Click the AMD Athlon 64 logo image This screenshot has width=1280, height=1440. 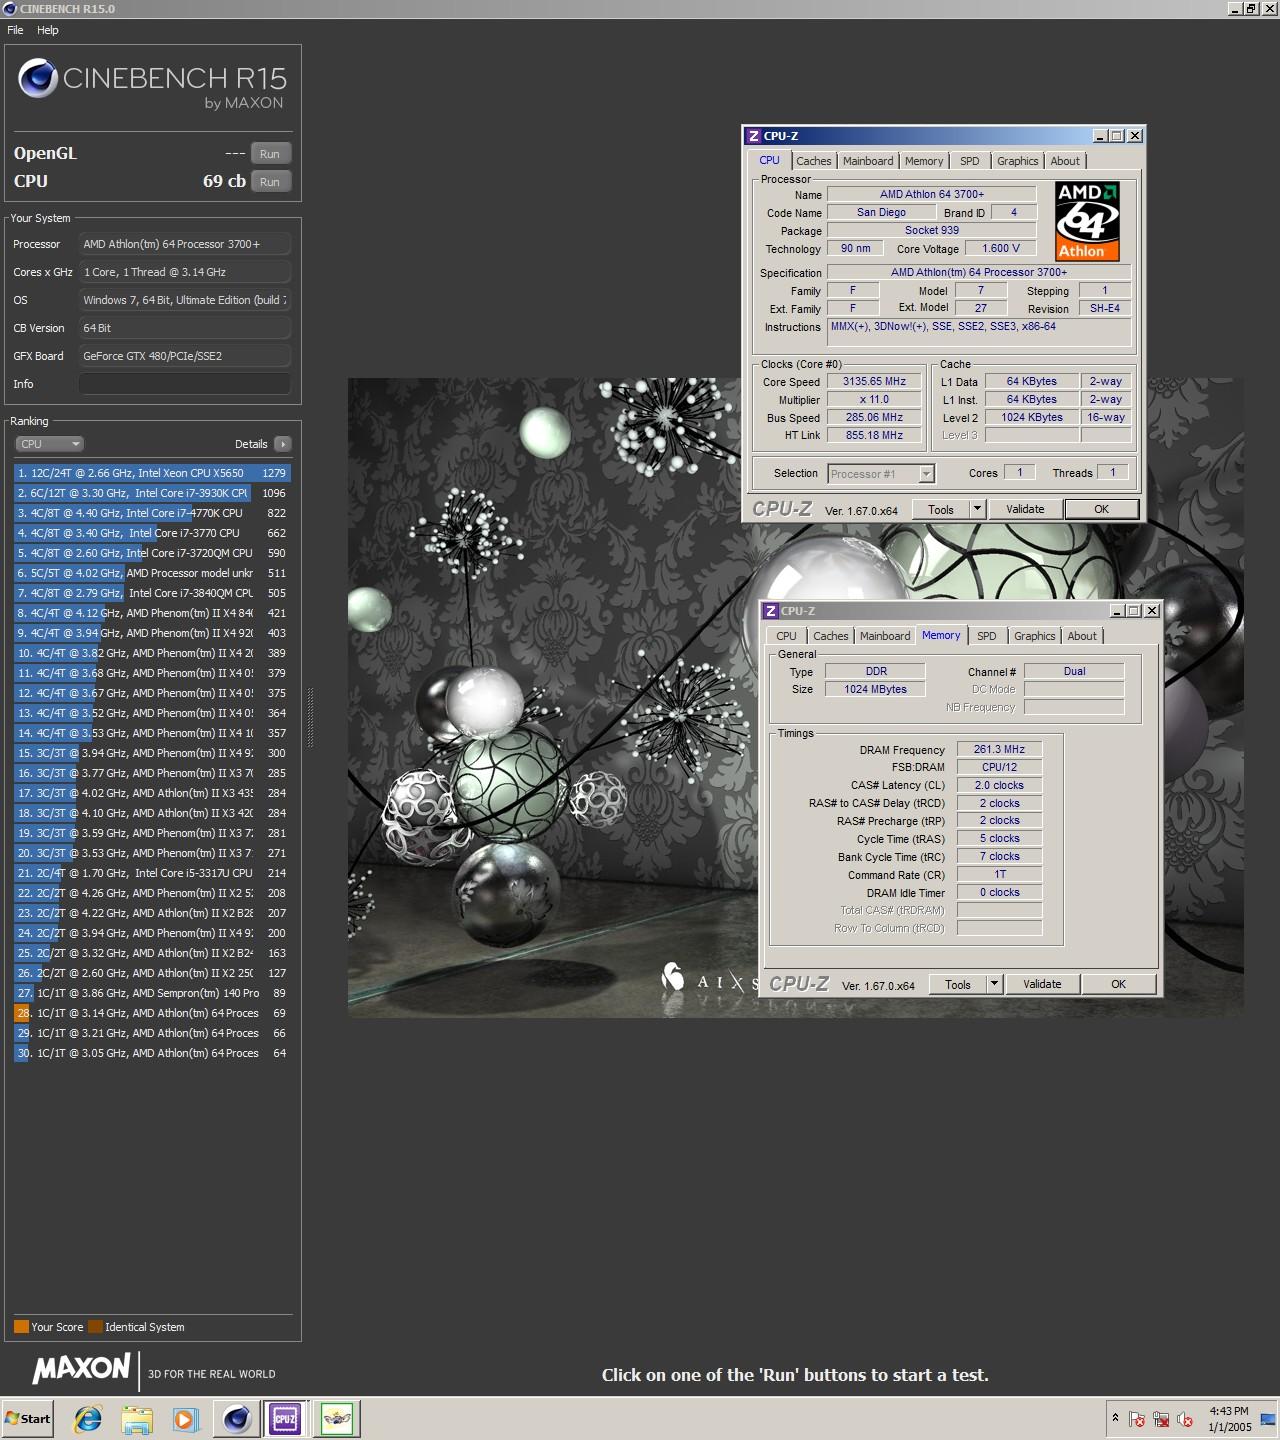click(1087, 221)
